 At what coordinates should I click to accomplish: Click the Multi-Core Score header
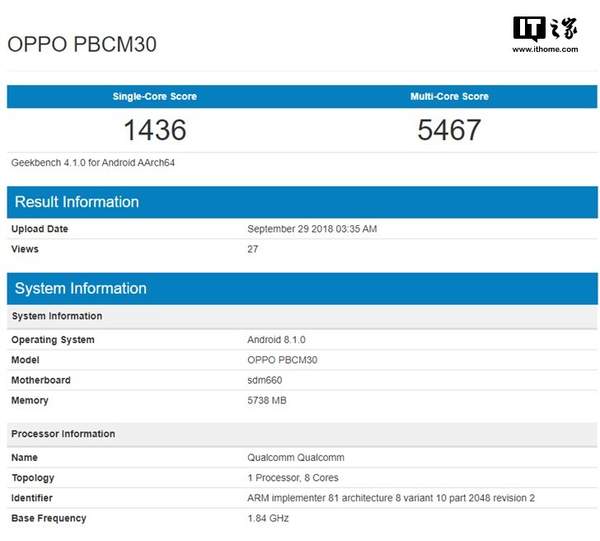point(449,96)
